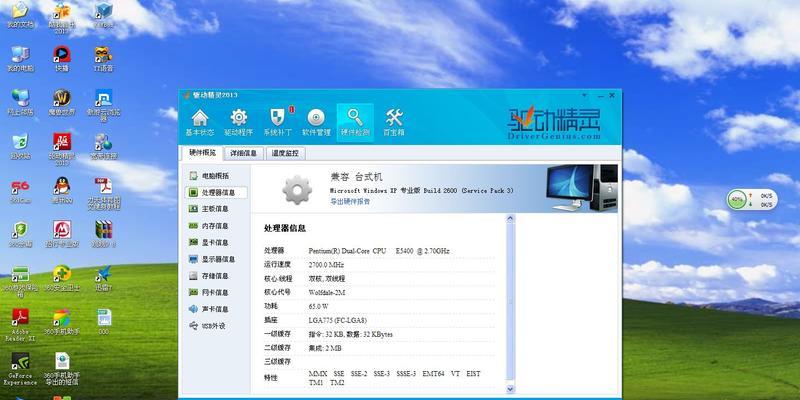Viewport: 800px width, 400px height.
Task: Select 处理器信息 in the sidebar
Action: point(216,192)
